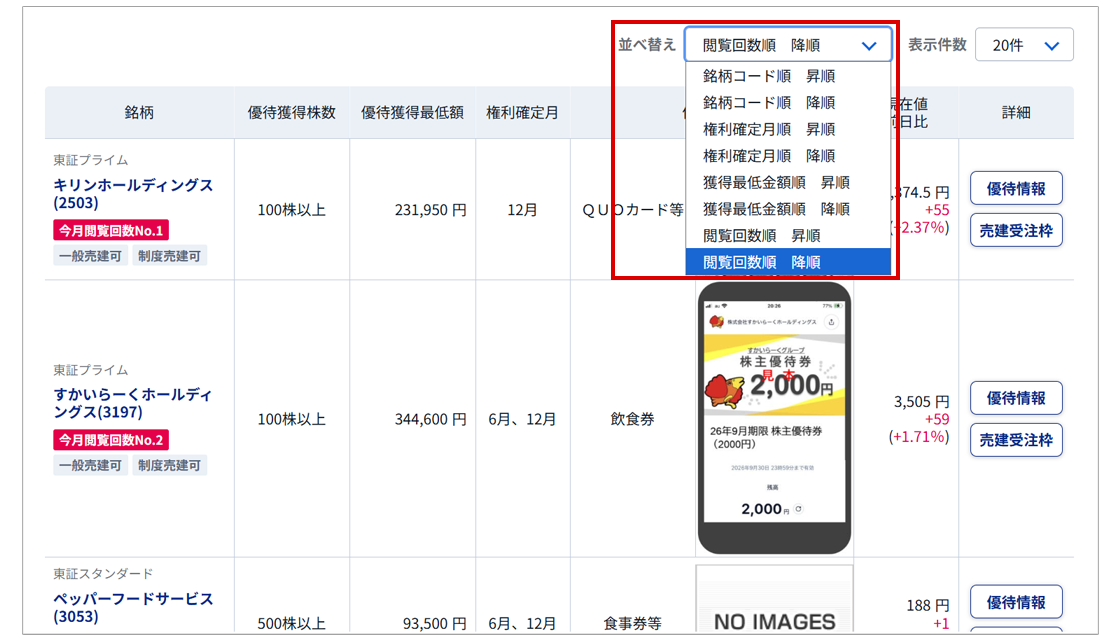1120x640 pixels.
Task: Open the 表示件数 20件 dropdown
Action: [x=1024, y=46]
